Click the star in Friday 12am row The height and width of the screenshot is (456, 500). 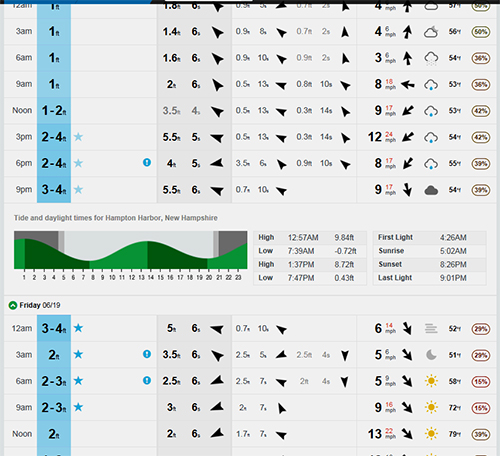tap(78, 328)
